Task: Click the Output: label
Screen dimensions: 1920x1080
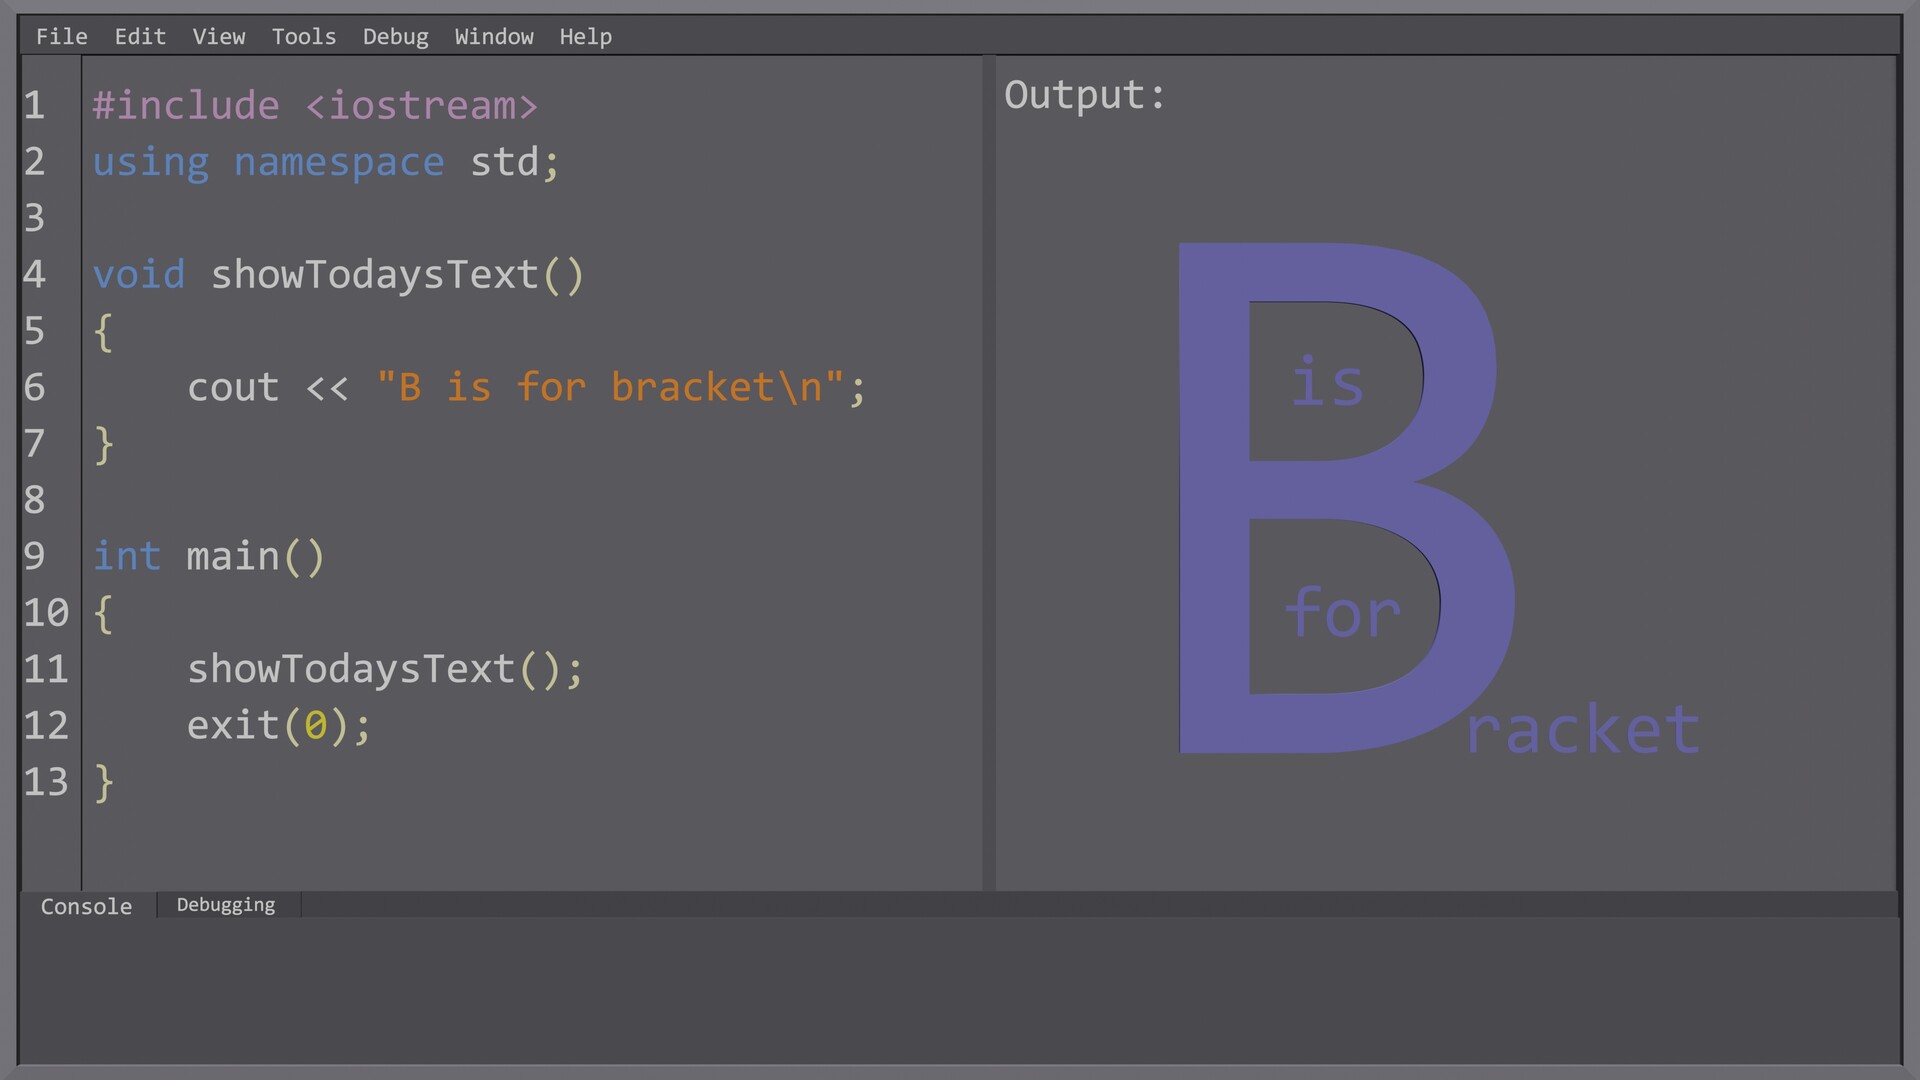Action: [1085, 94]
